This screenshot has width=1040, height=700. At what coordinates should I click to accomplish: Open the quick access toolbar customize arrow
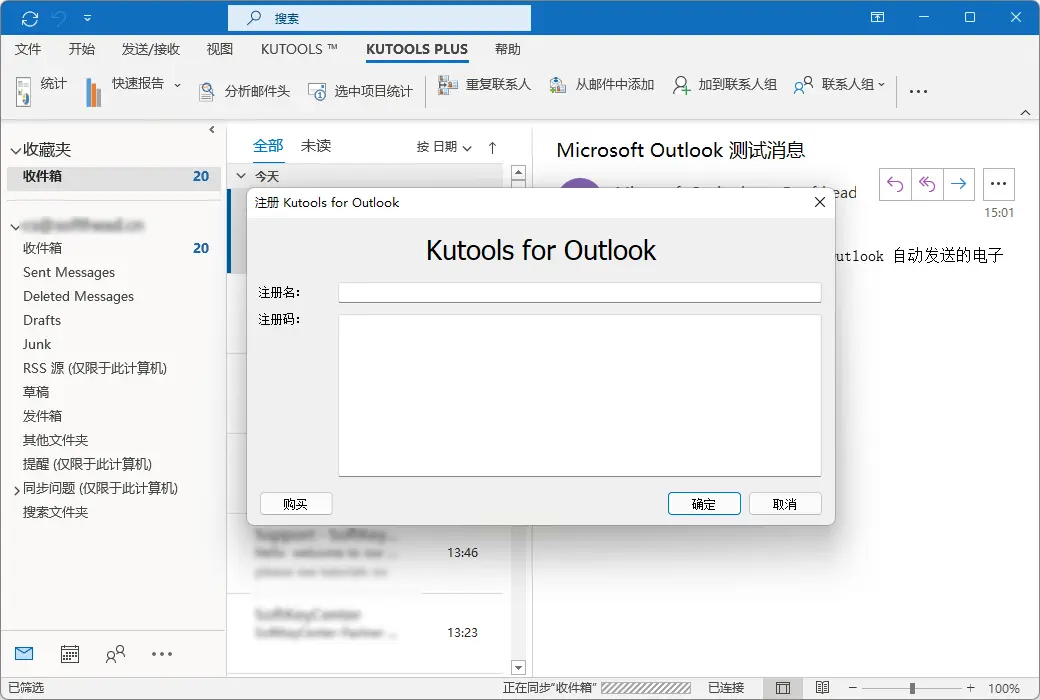[88, 19]
